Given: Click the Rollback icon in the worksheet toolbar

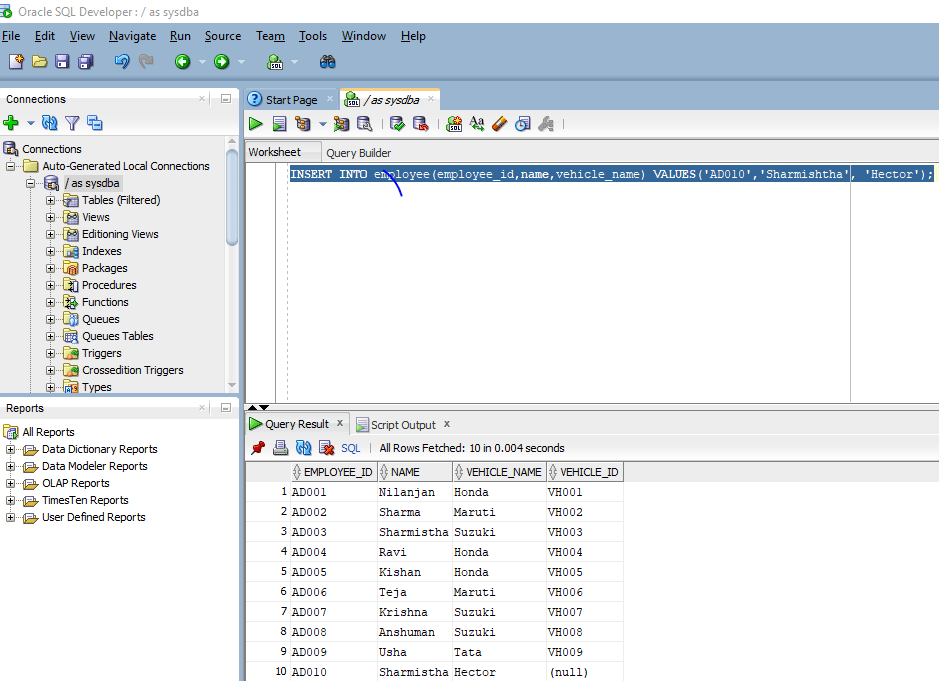Looking at the screenshot, I should pos(420,124).
